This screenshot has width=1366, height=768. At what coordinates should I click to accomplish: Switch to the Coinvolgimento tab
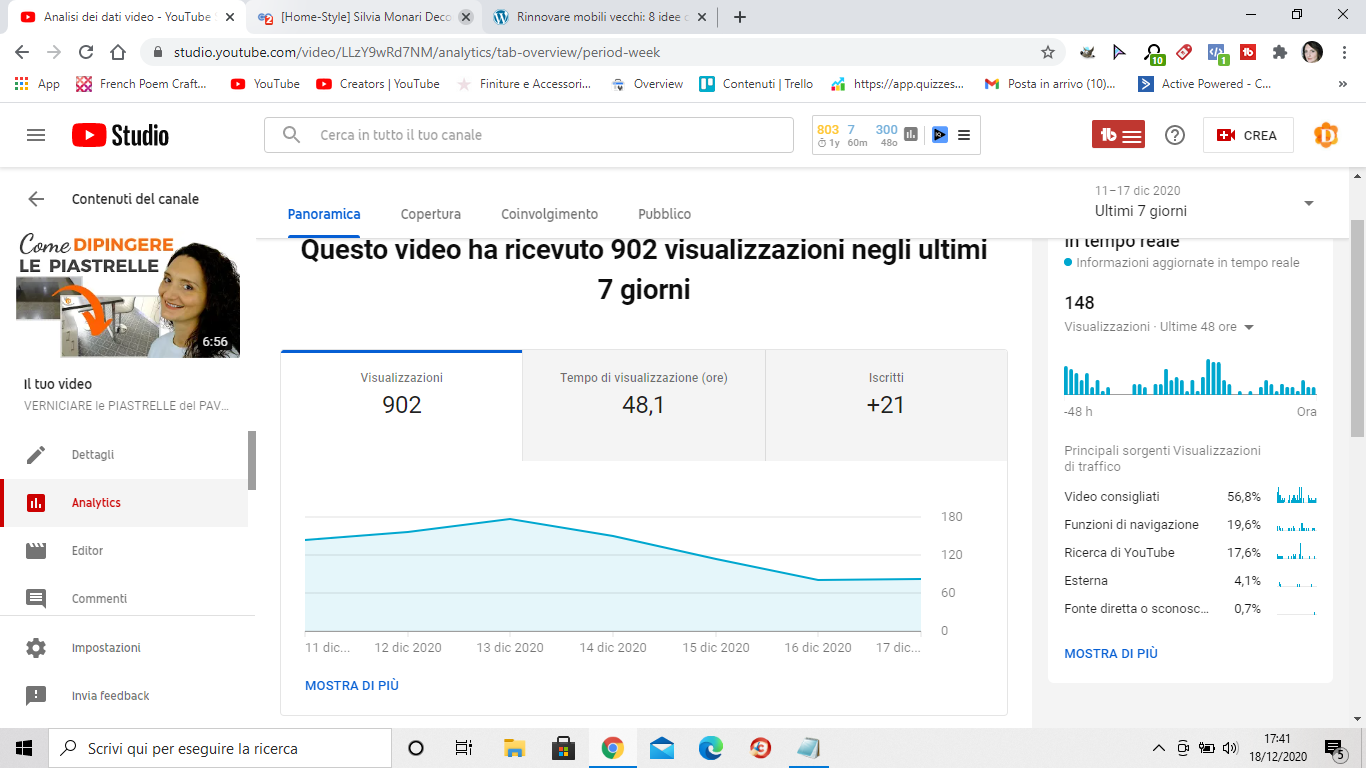tap(550, 214)
